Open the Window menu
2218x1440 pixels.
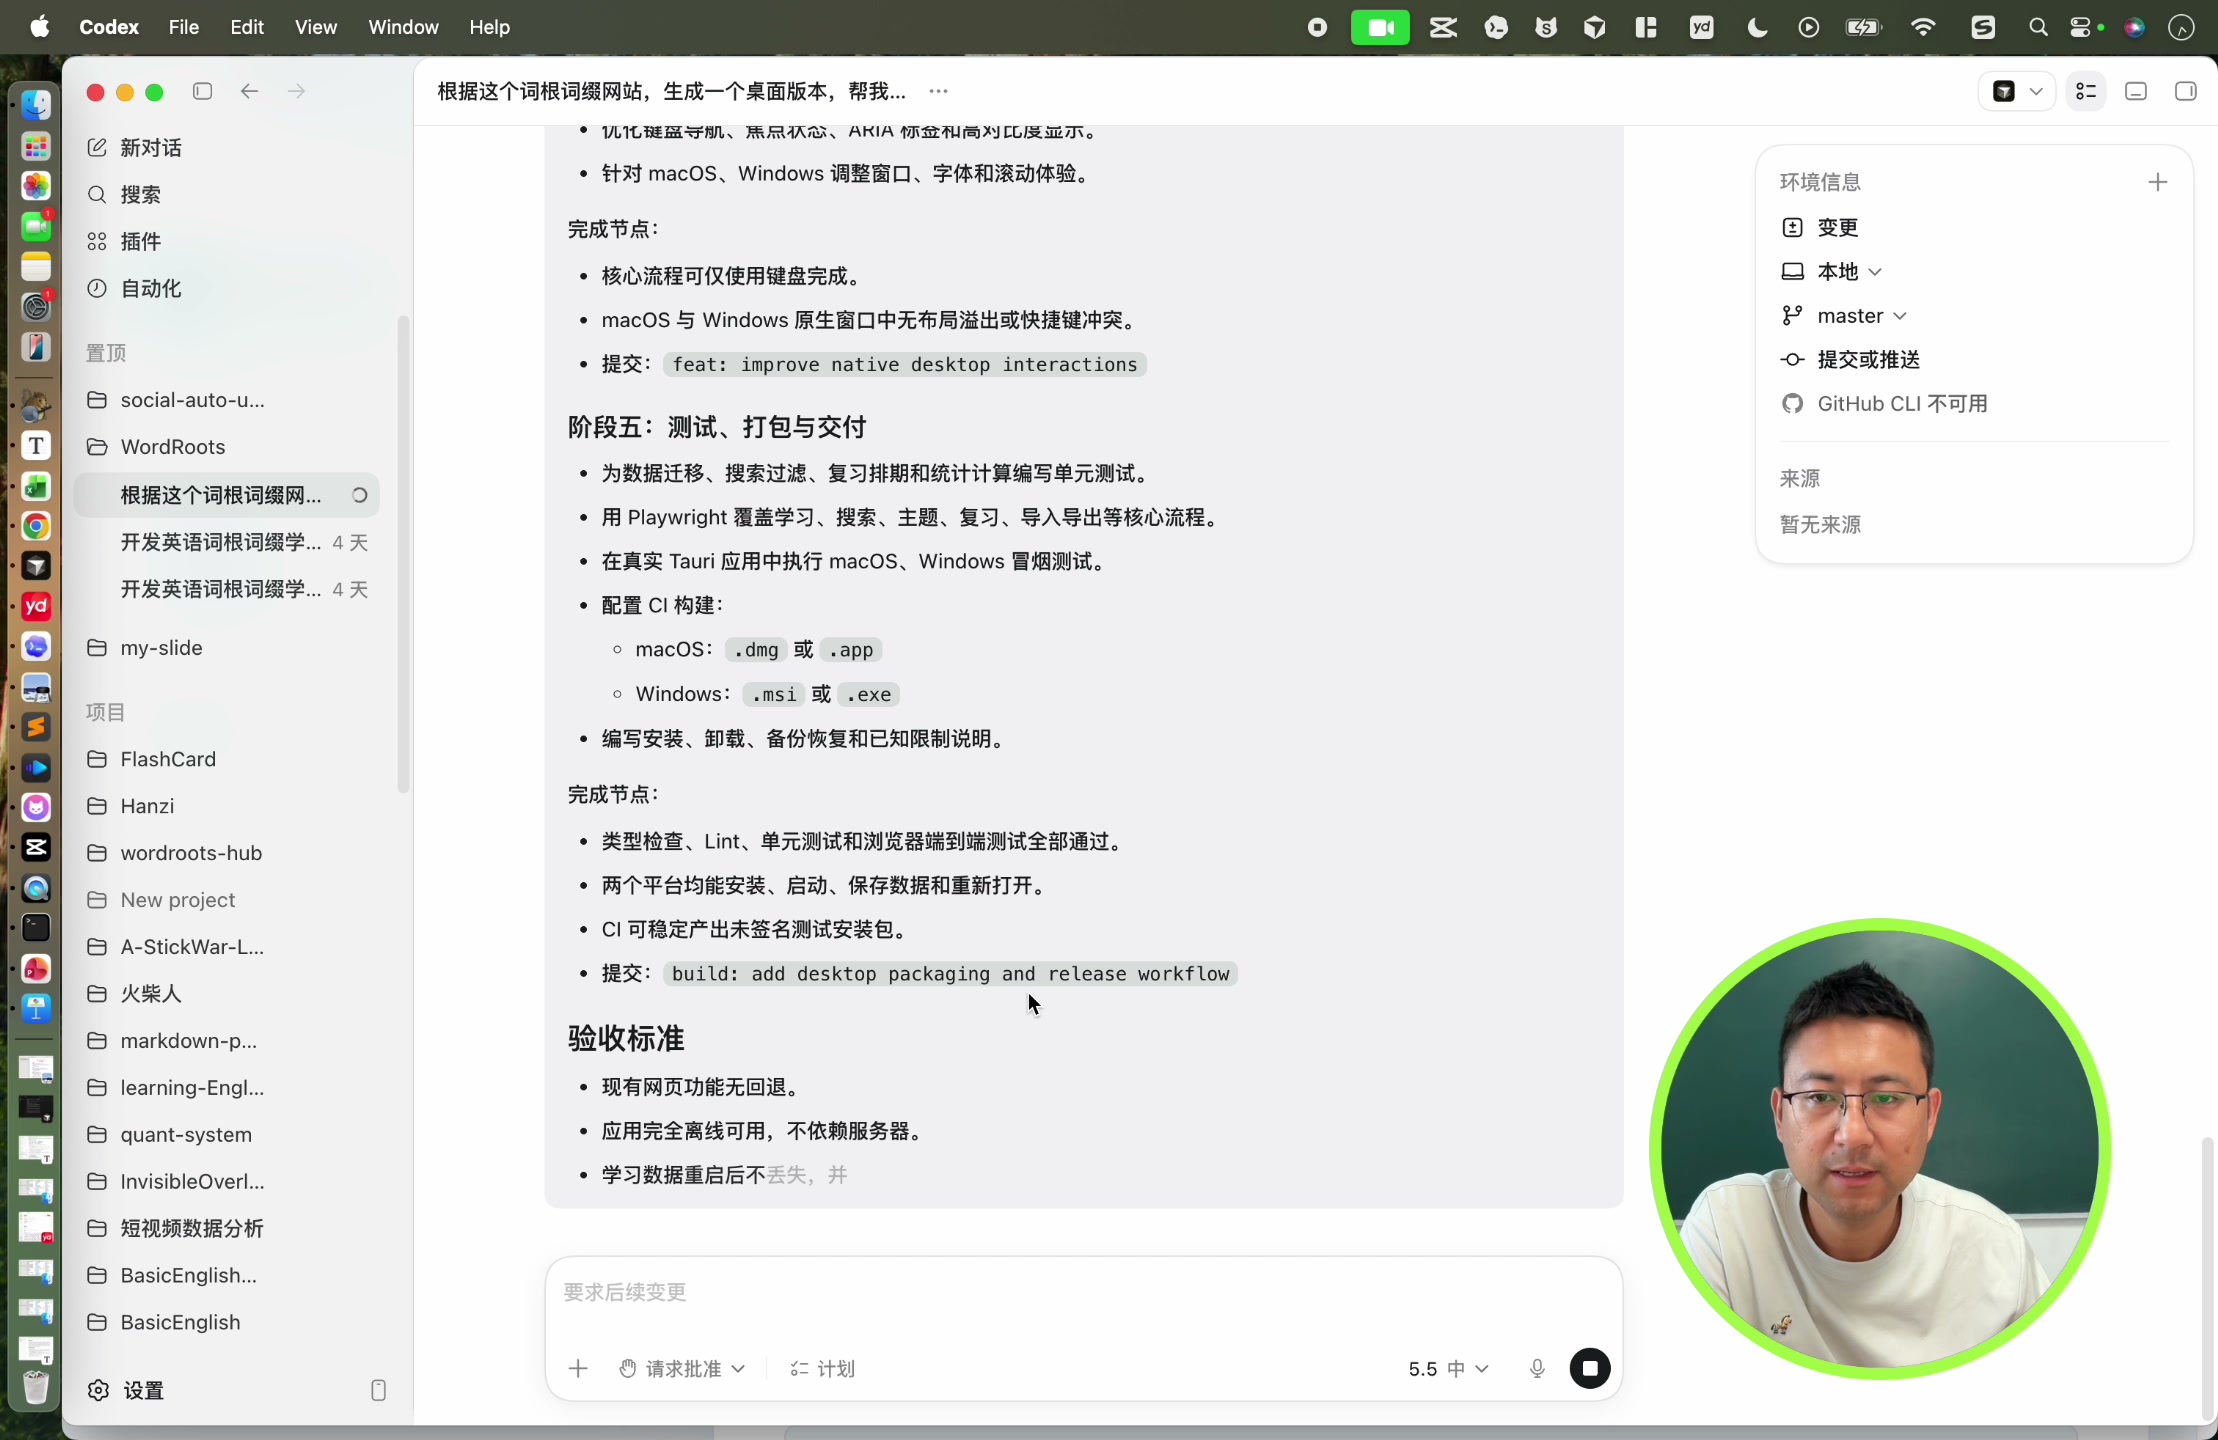[403, 27]
